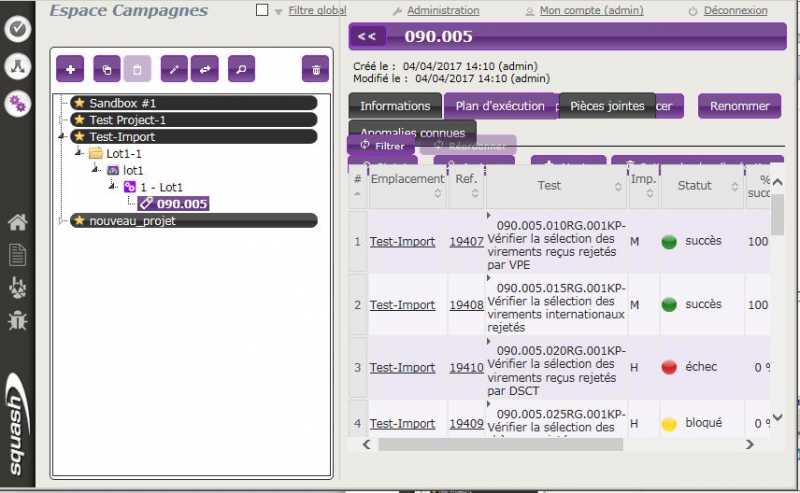This screenshot has height=493, width=800.
Task: Open the Pièces jointes tab
Action: tap(607, 106)
